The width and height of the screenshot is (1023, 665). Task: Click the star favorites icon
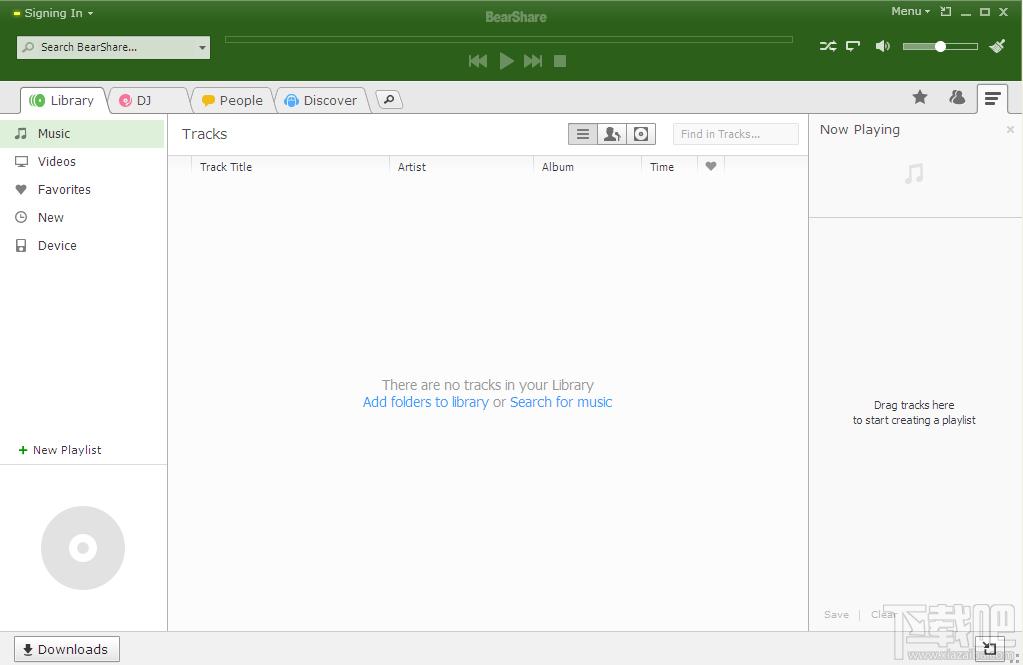920,97
